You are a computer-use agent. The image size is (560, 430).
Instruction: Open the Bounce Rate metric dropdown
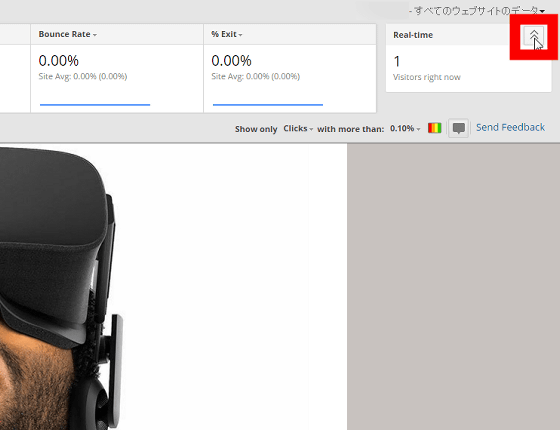pyautogui.click(x=68, y=34)
